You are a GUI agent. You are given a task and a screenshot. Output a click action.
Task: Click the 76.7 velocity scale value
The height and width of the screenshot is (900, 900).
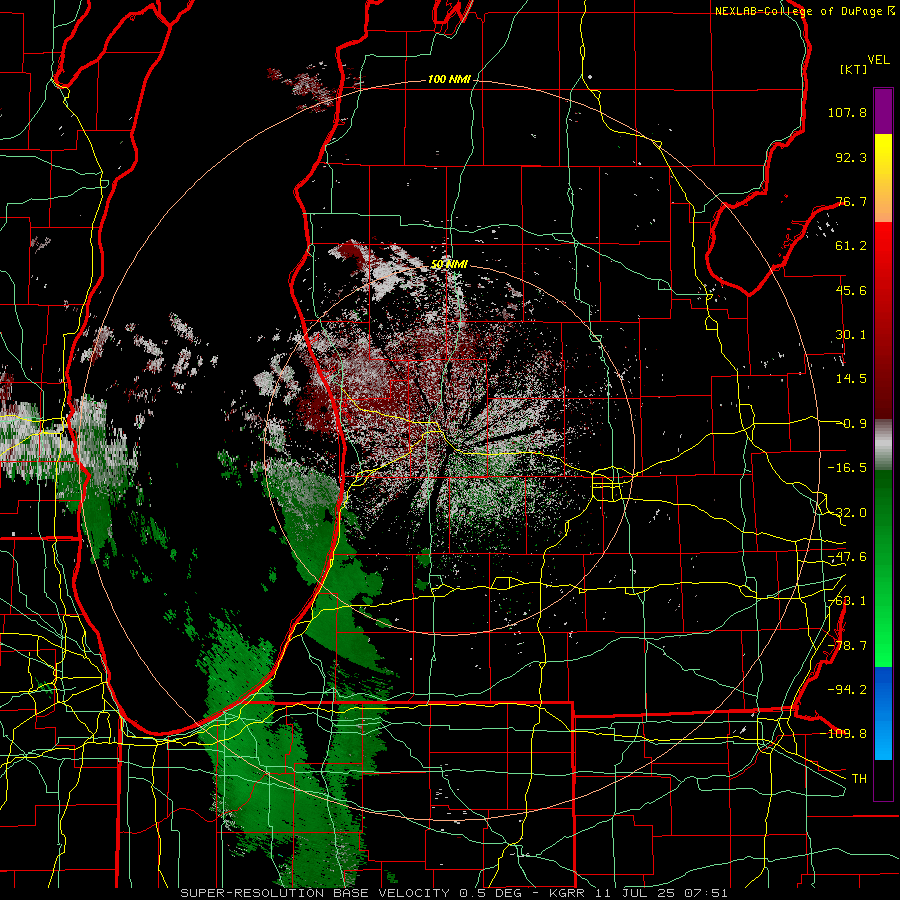[851, 201]
